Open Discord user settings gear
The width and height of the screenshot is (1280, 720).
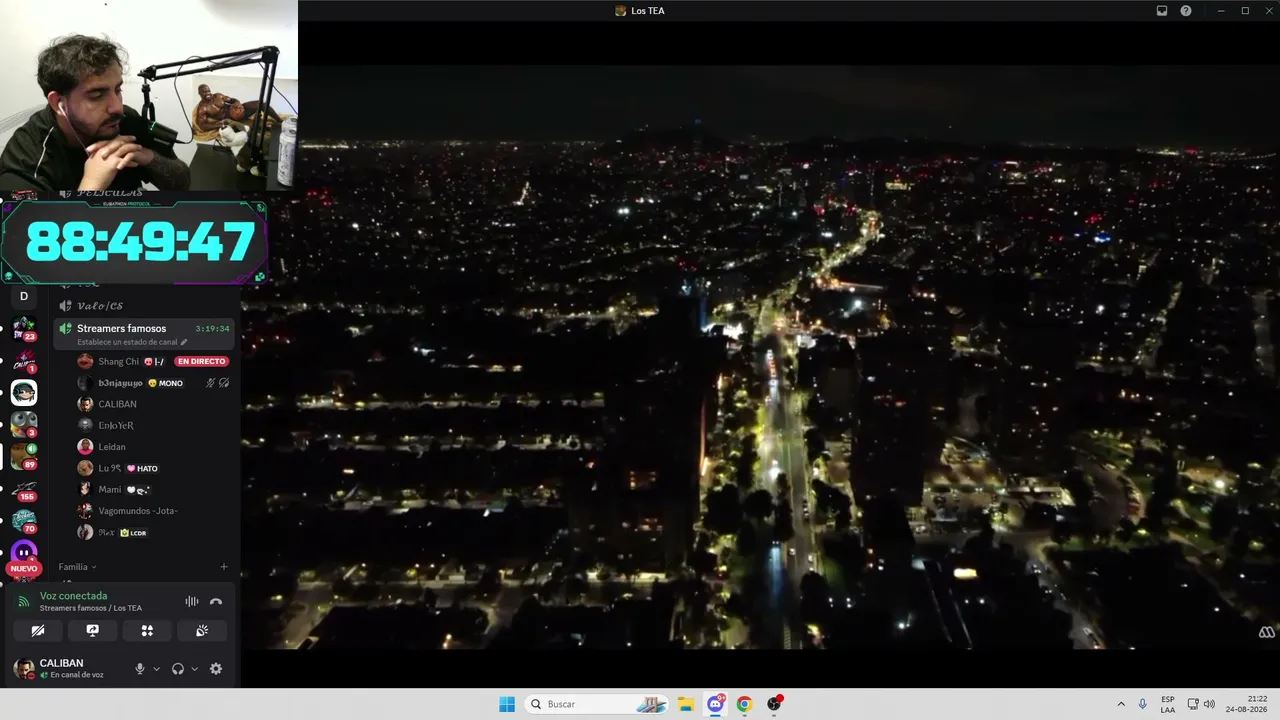pyautogui.click(x=216, y=668)
